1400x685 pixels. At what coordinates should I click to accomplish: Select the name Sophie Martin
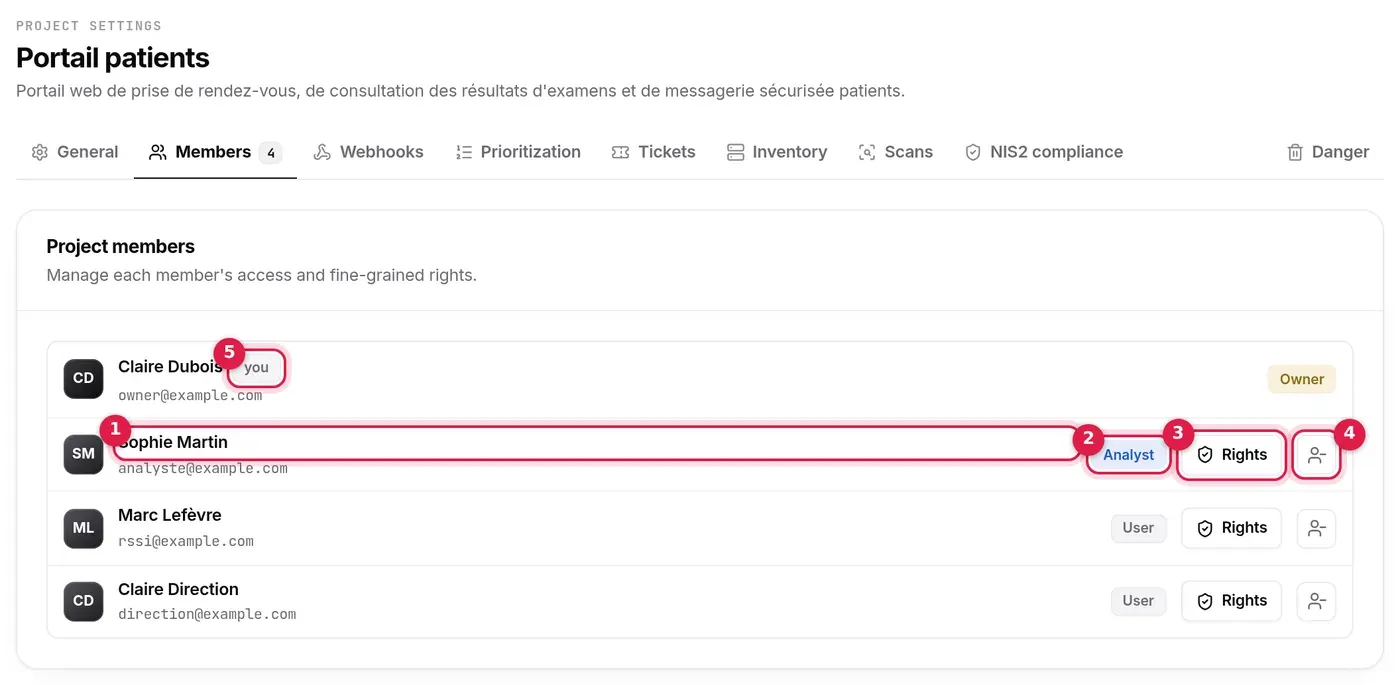point(173,442)
